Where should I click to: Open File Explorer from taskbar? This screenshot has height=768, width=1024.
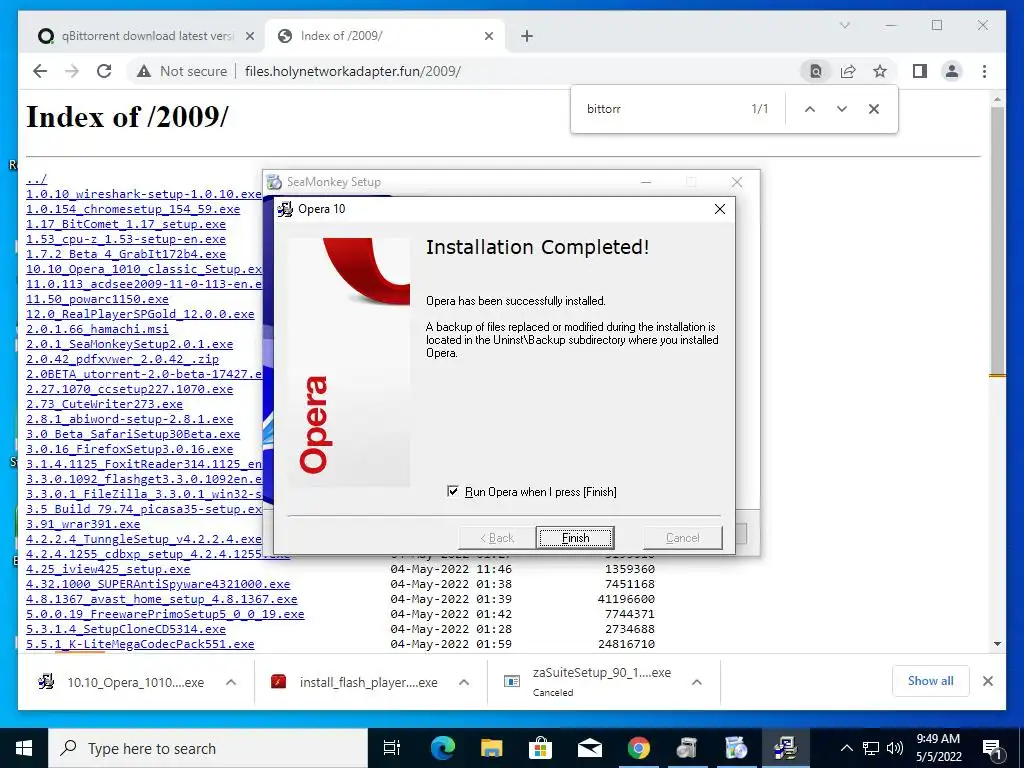point(491,748)
